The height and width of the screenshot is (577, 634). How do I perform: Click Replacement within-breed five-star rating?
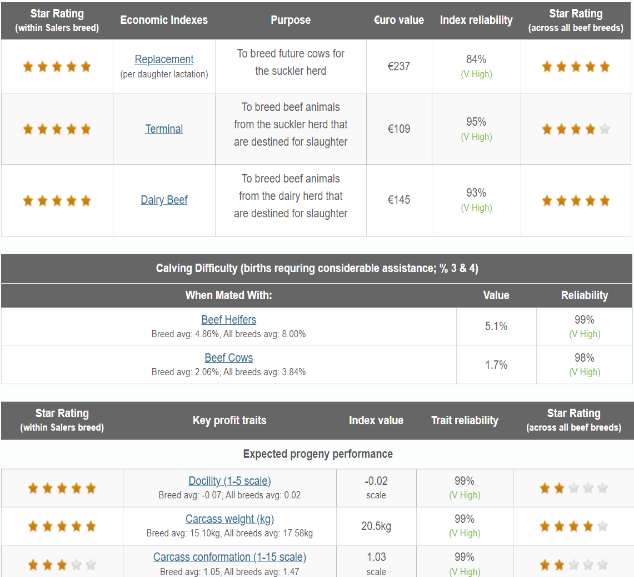[x=57, y=67]
